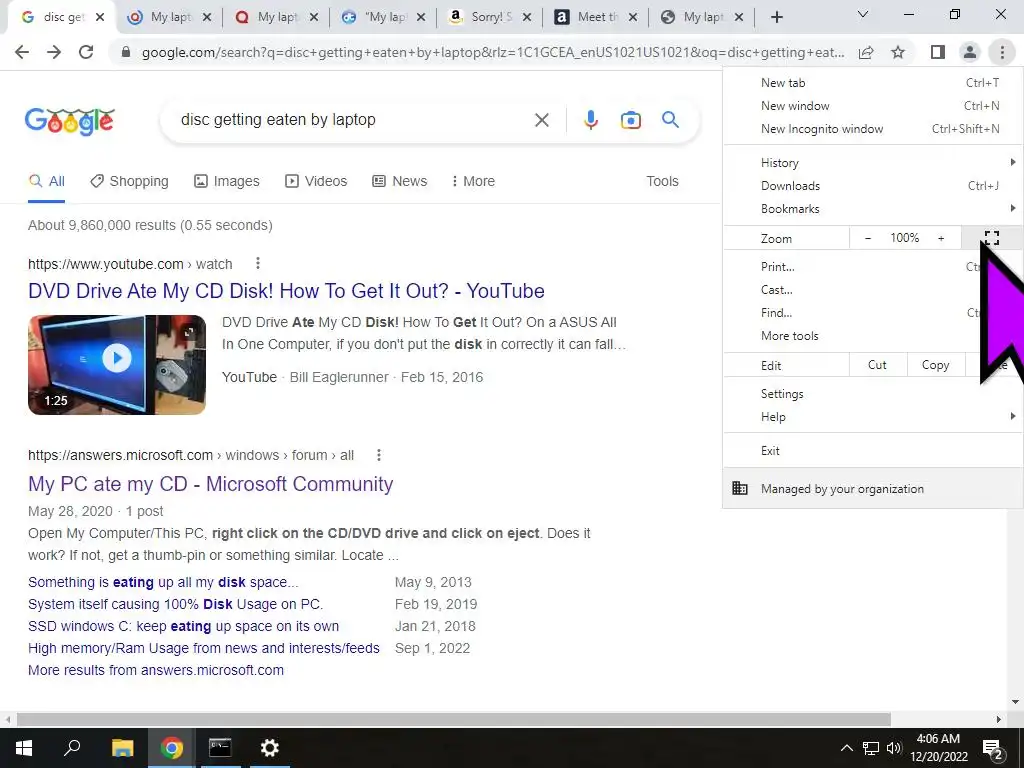1024x768 pixels.
Task: Submit search with the magnifier icon
Action: [670, 120]
